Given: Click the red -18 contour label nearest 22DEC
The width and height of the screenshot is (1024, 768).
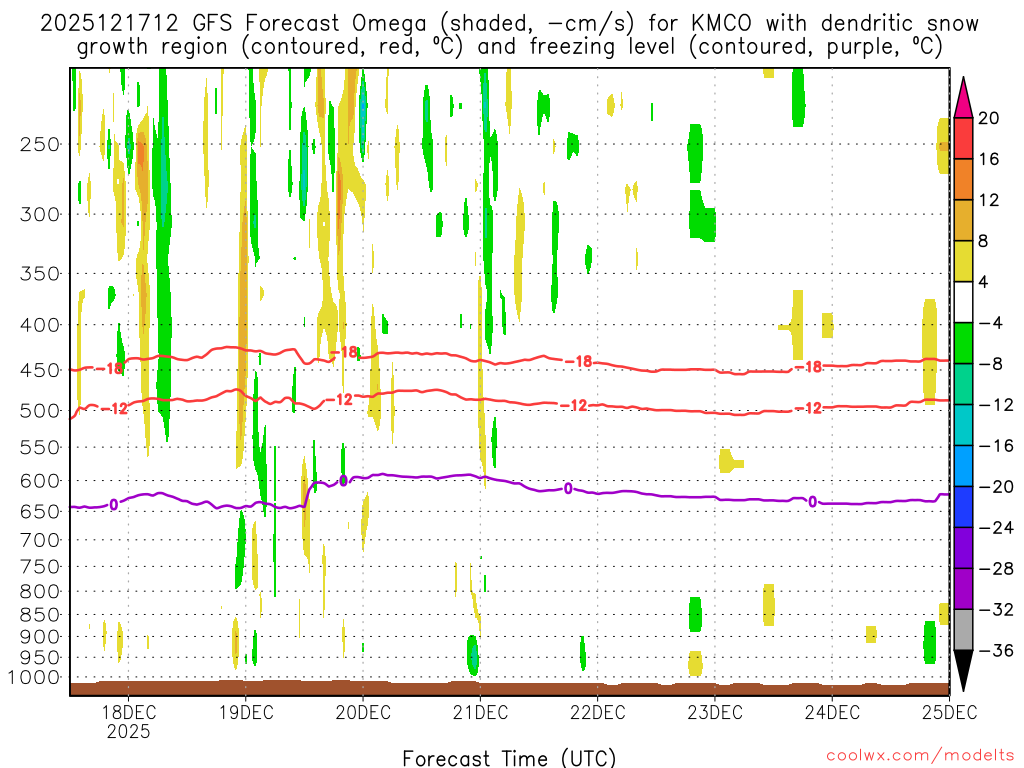Looking at the screenshot, I should 578,361.
